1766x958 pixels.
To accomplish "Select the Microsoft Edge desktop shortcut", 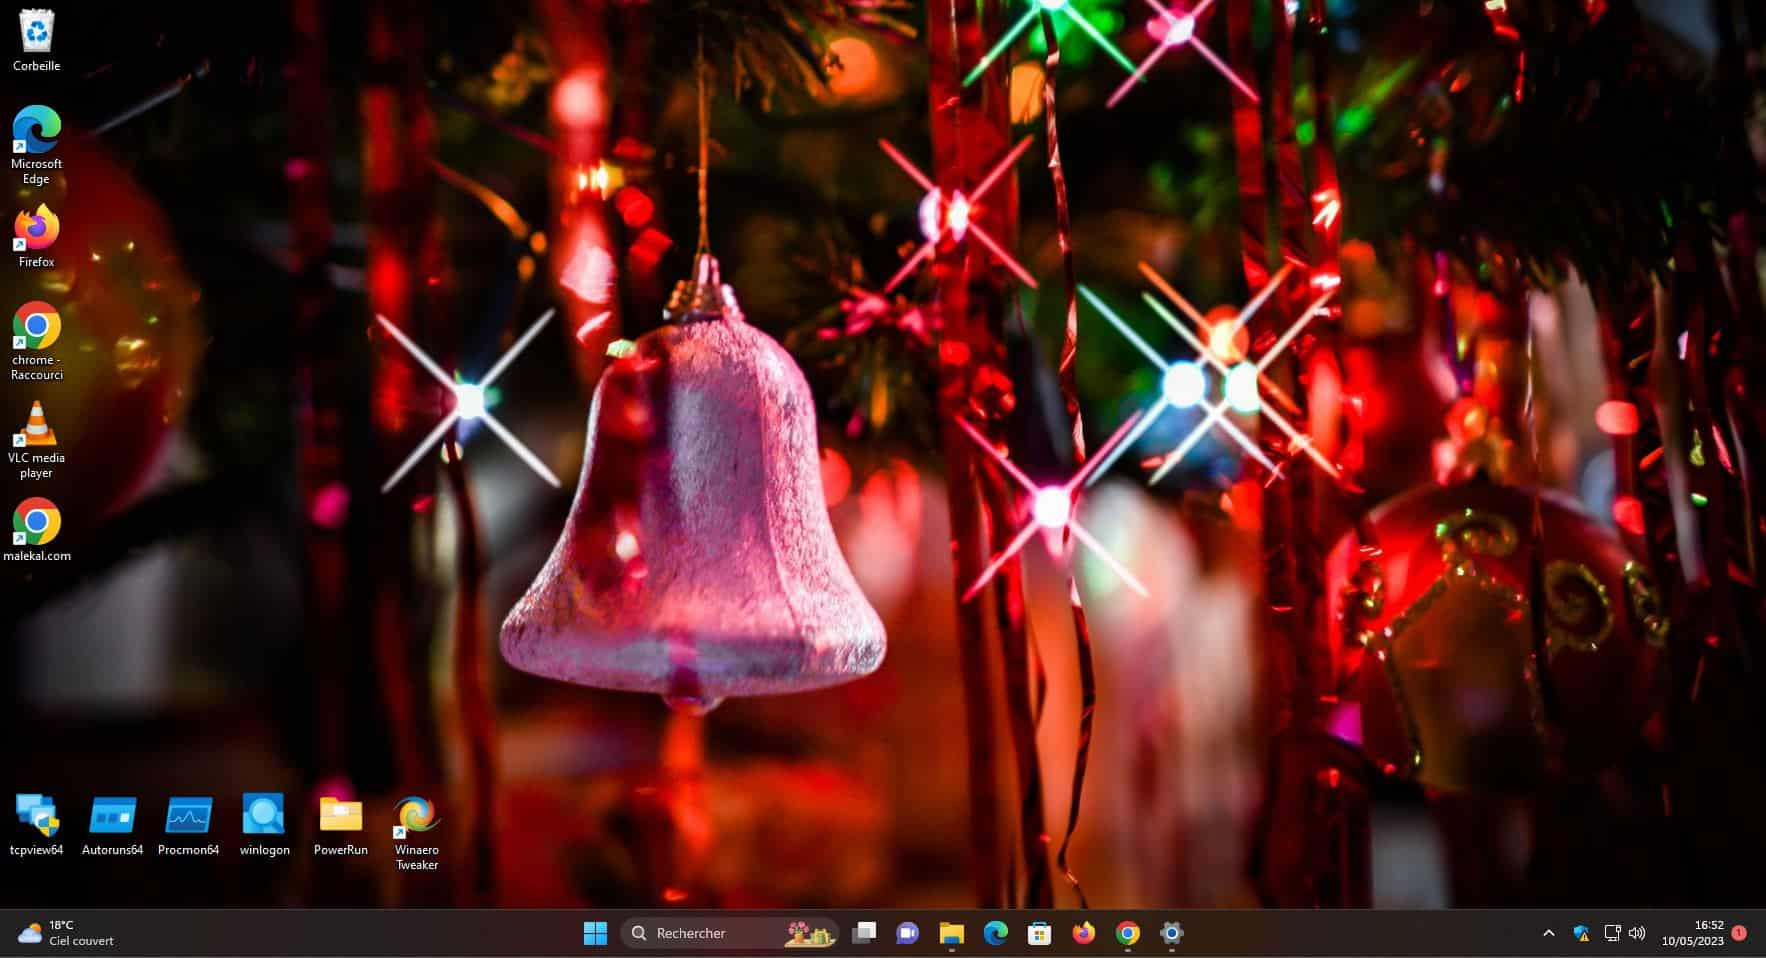I will click(36, 144).
